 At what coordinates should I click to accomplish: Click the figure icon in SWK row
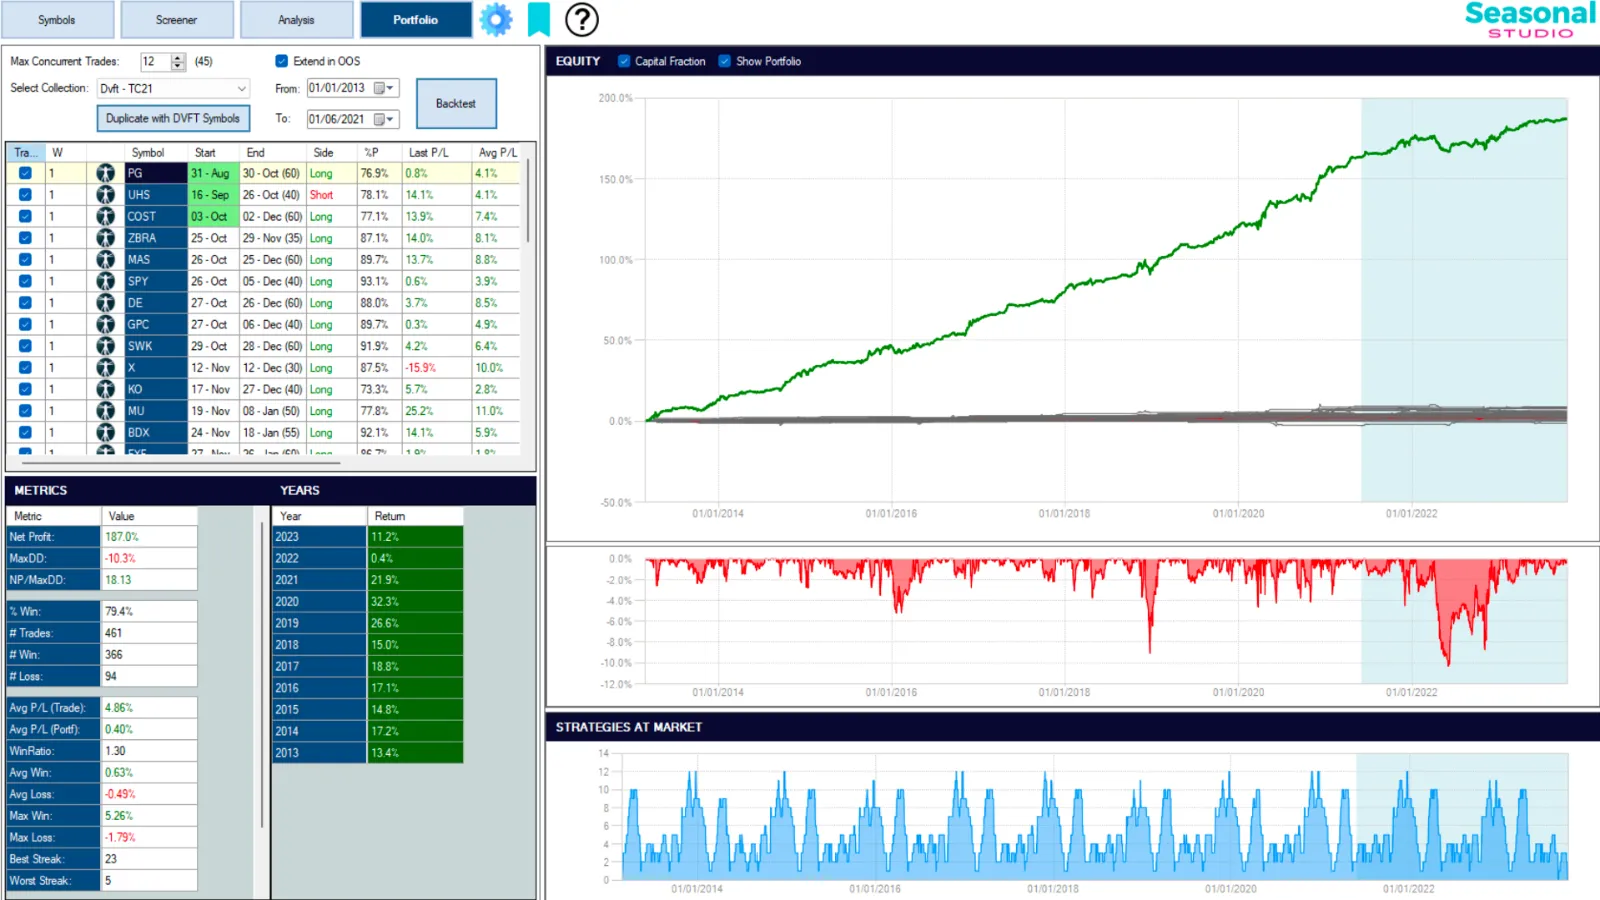pos(105,346)
